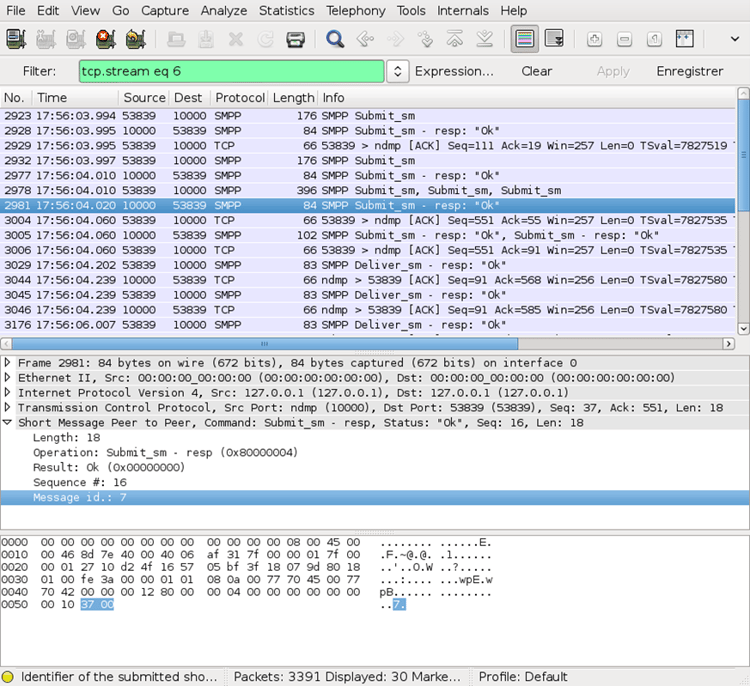This screenshot has width=750, height=686.
Task: Open the Statistics menu
Action: pos(286,10)
